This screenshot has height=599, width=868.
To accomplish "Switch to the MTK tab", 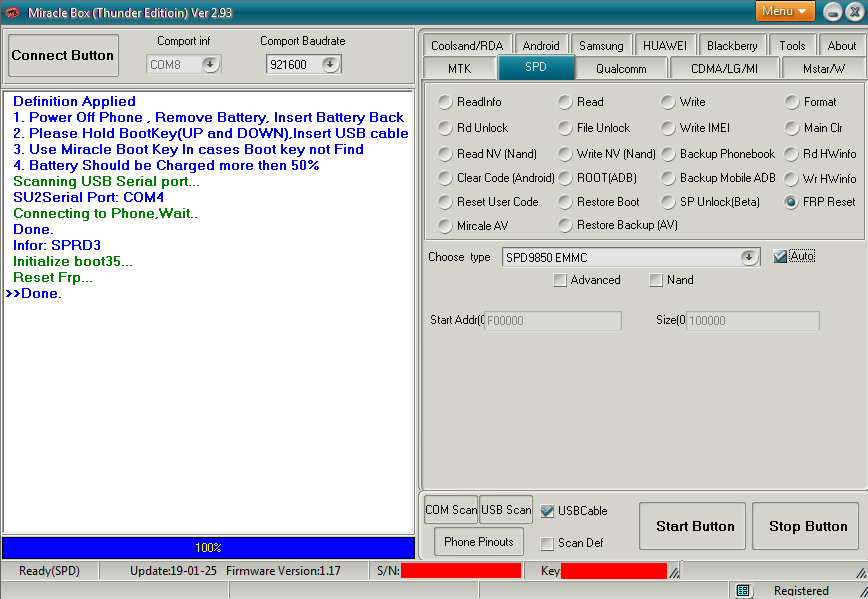I will point(459,69).
